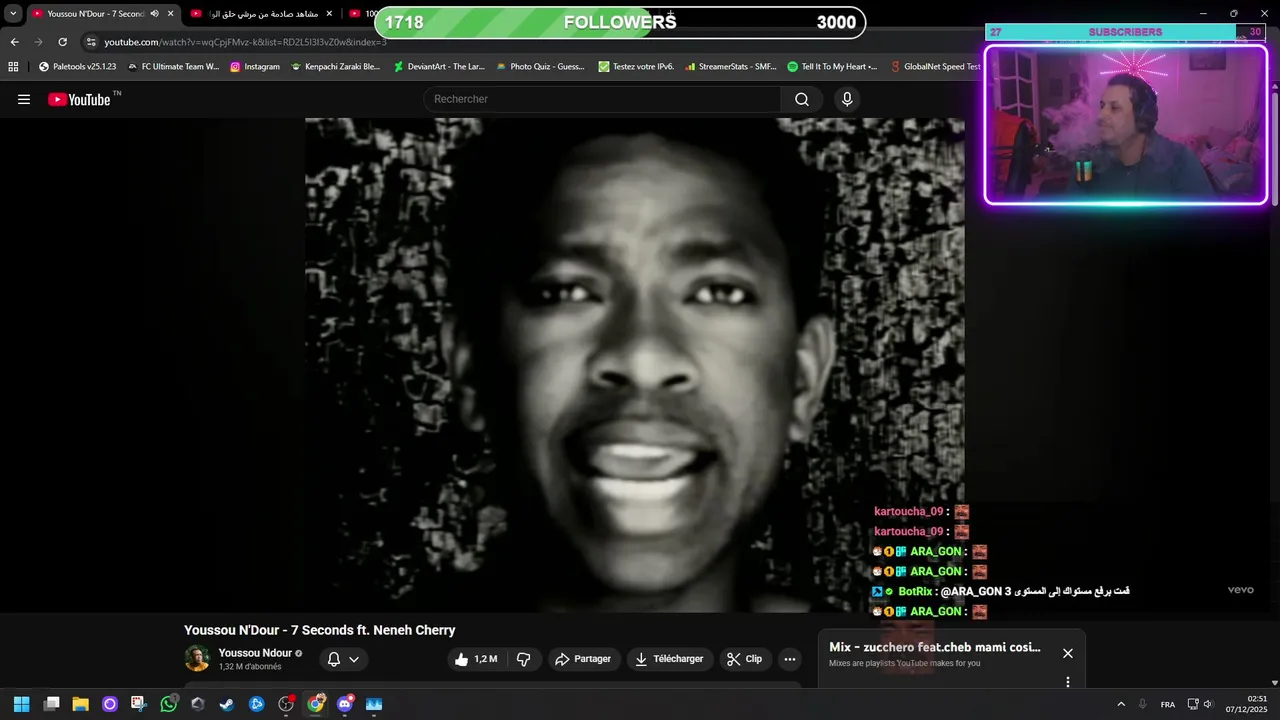This screenshot has width=1280, height=720.
Task: Mute the tab using its speaker icon
Action: [154, 13]
